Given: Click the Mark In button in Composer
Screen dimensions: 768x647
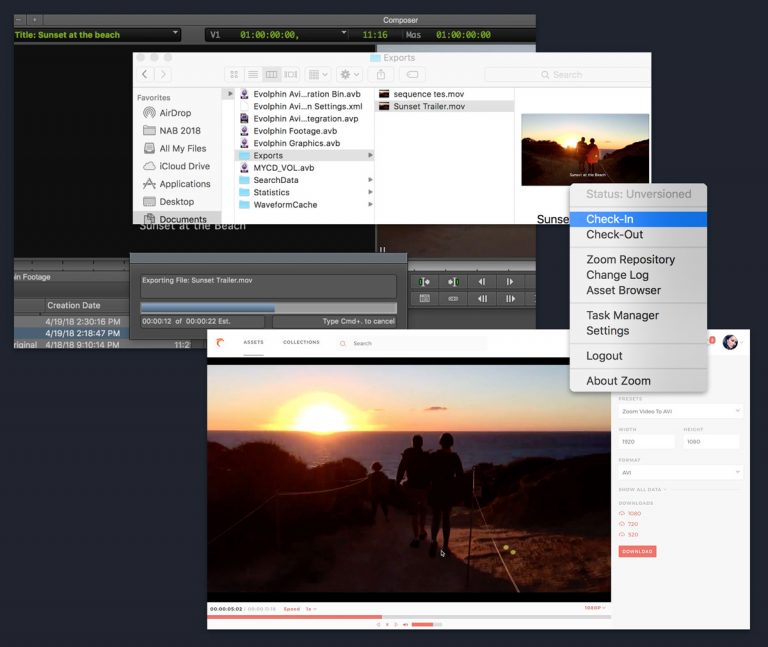Looking at the screenshot, I should (x=424, y=282).
